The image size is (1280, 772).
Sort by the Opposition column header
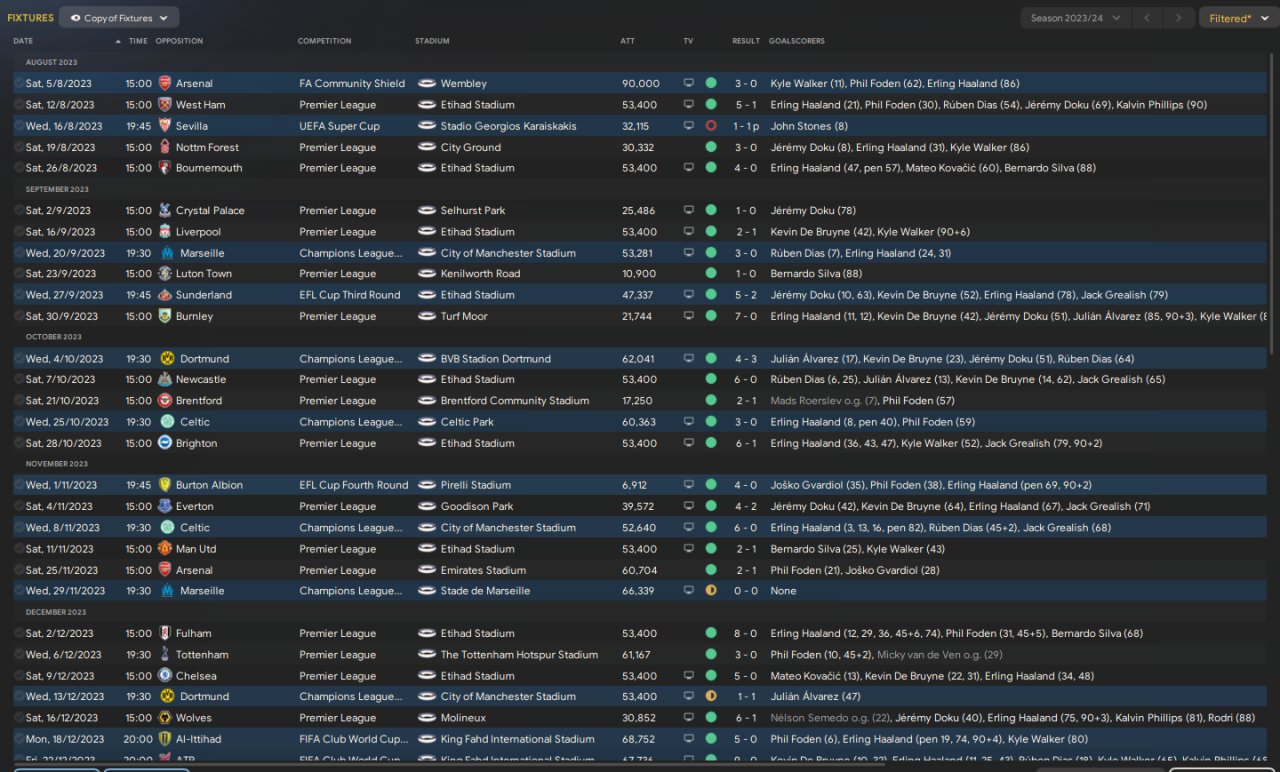pyautogui.click(x=179, y=41)
